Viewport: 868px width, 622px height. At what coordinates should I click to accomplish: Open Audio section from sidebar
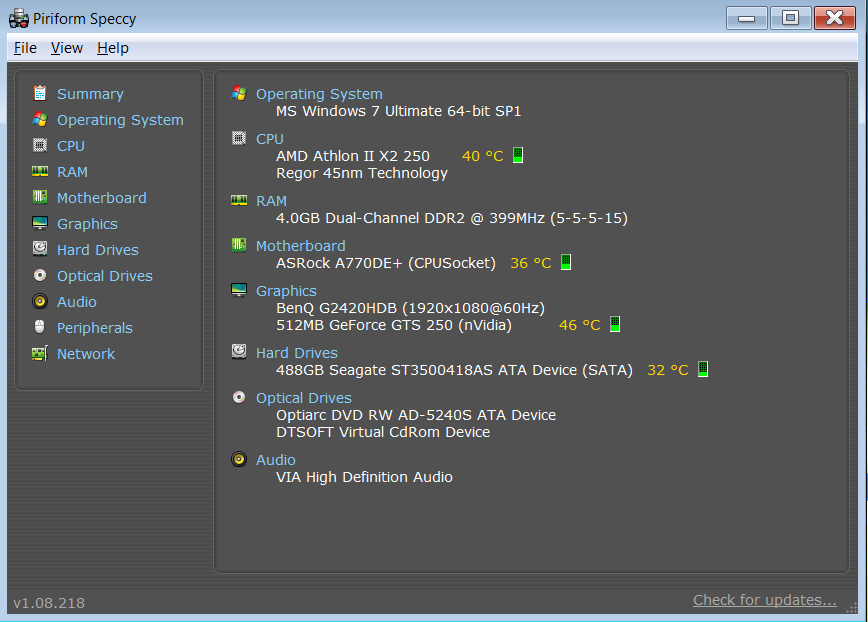[77, 302]
